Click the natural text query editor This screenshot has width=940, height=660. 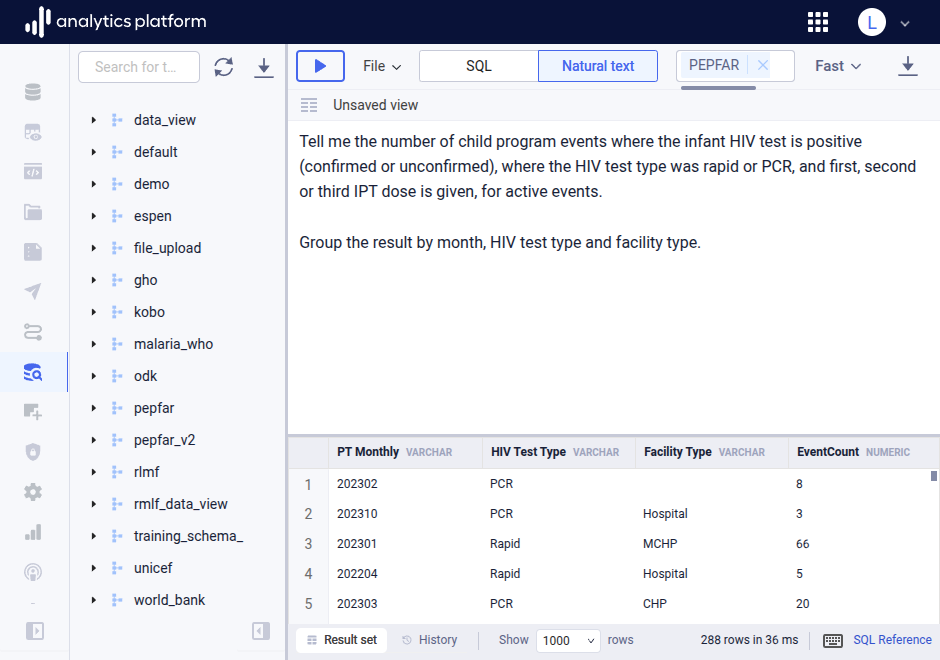click(x=614, y=277)
